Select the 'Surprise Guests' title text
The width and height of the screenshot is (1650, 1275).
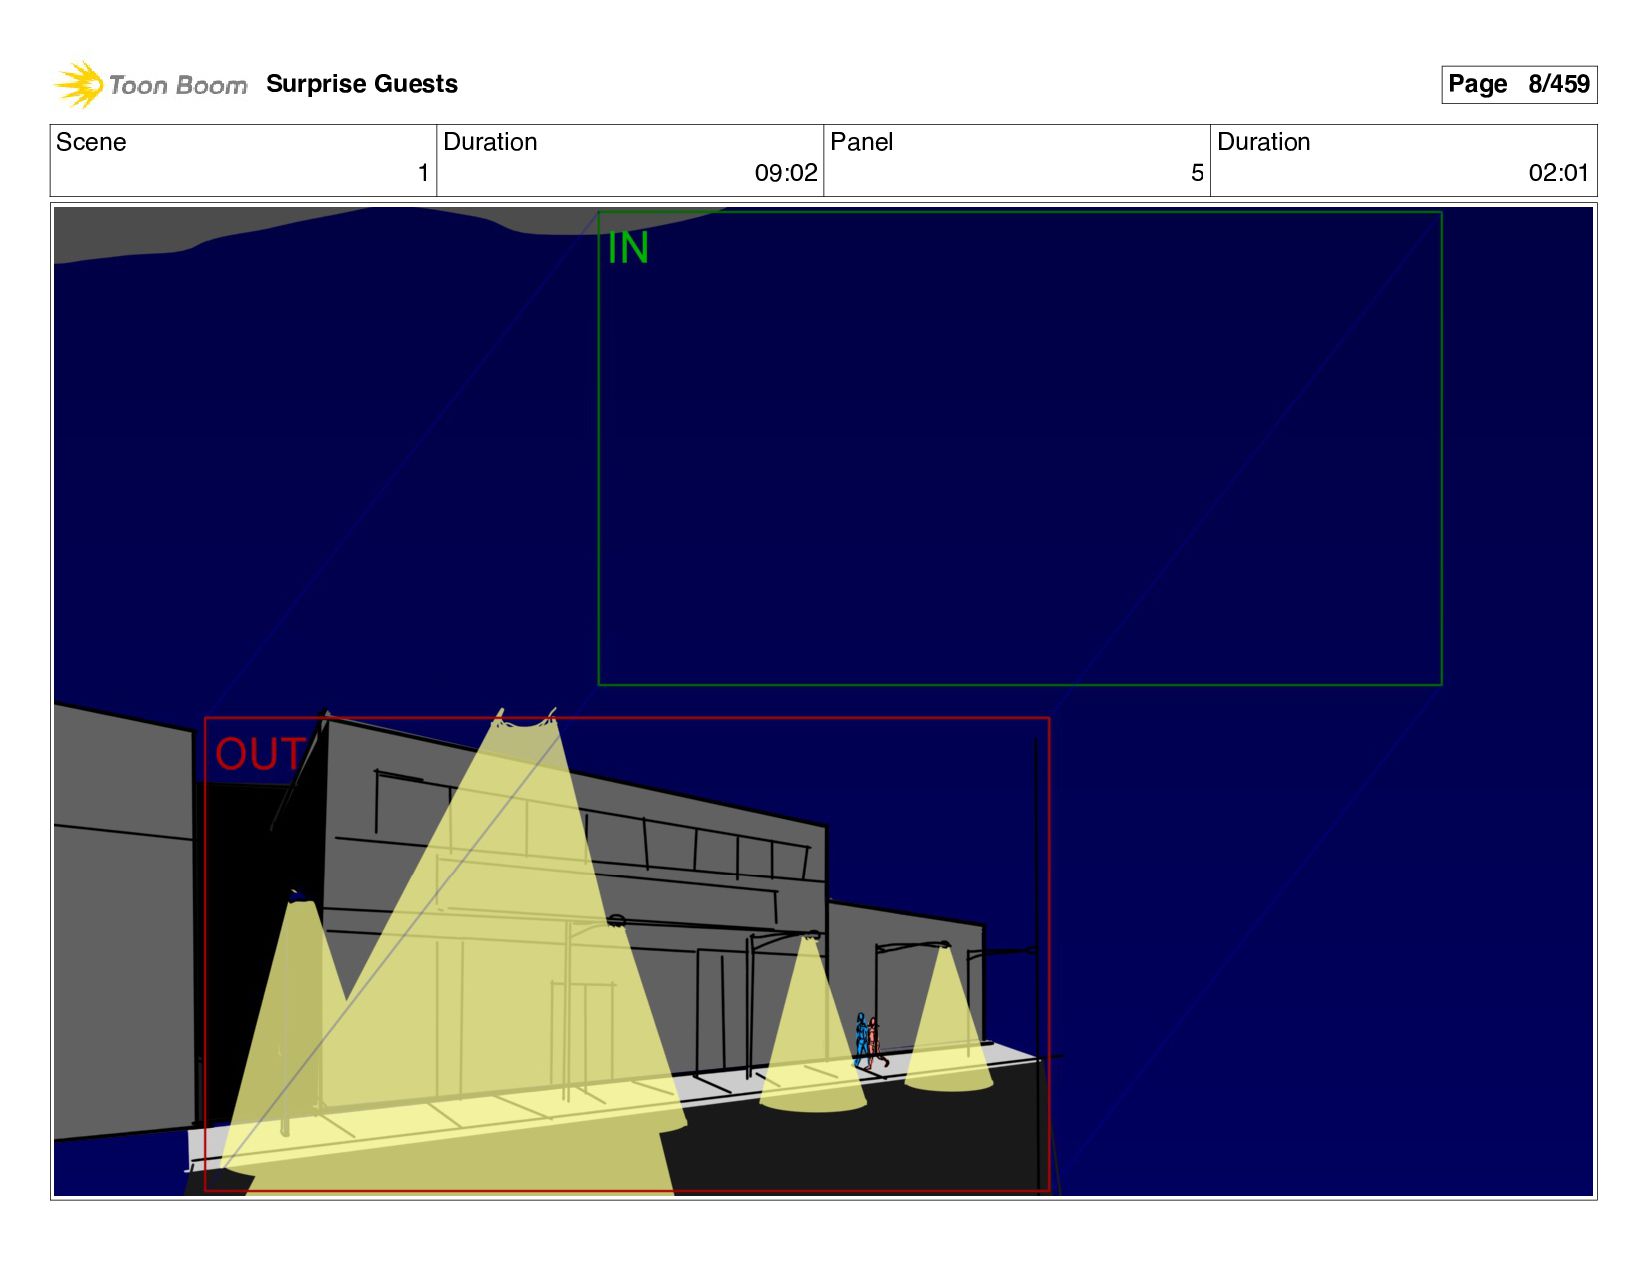[x=362, y=84]
